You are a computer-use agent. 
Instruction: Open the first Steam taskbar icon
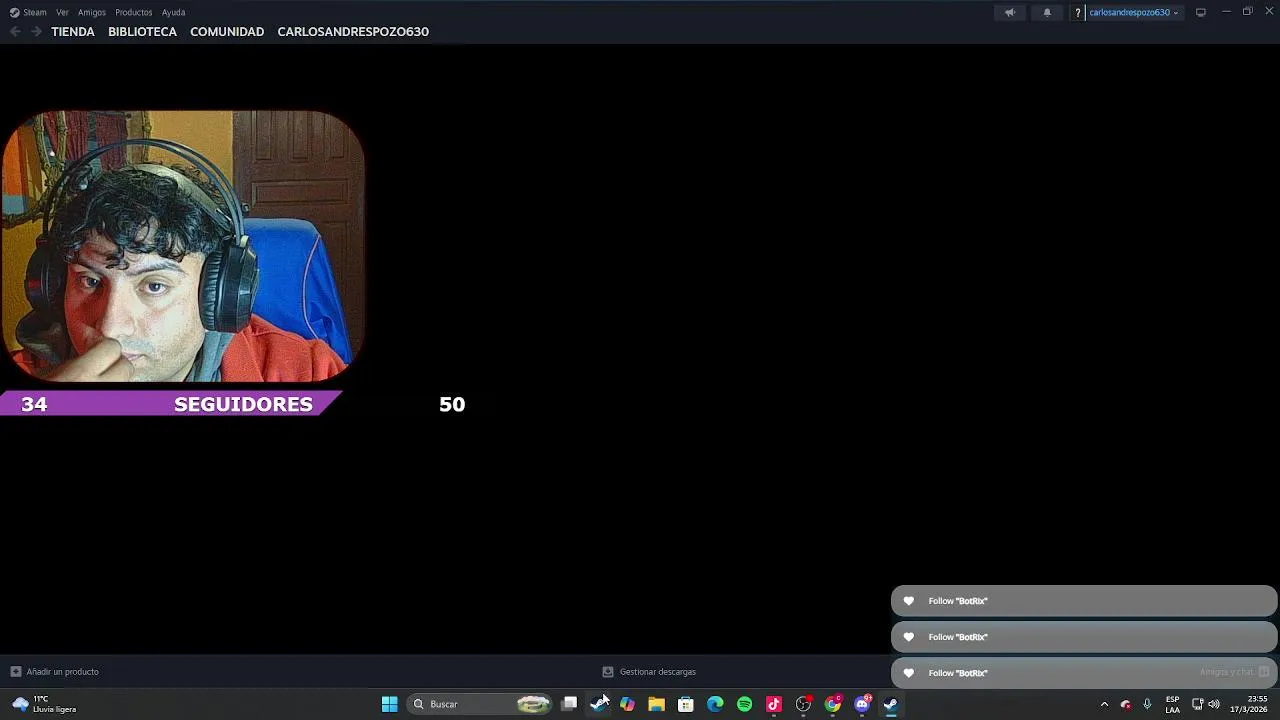click(598, 704)
